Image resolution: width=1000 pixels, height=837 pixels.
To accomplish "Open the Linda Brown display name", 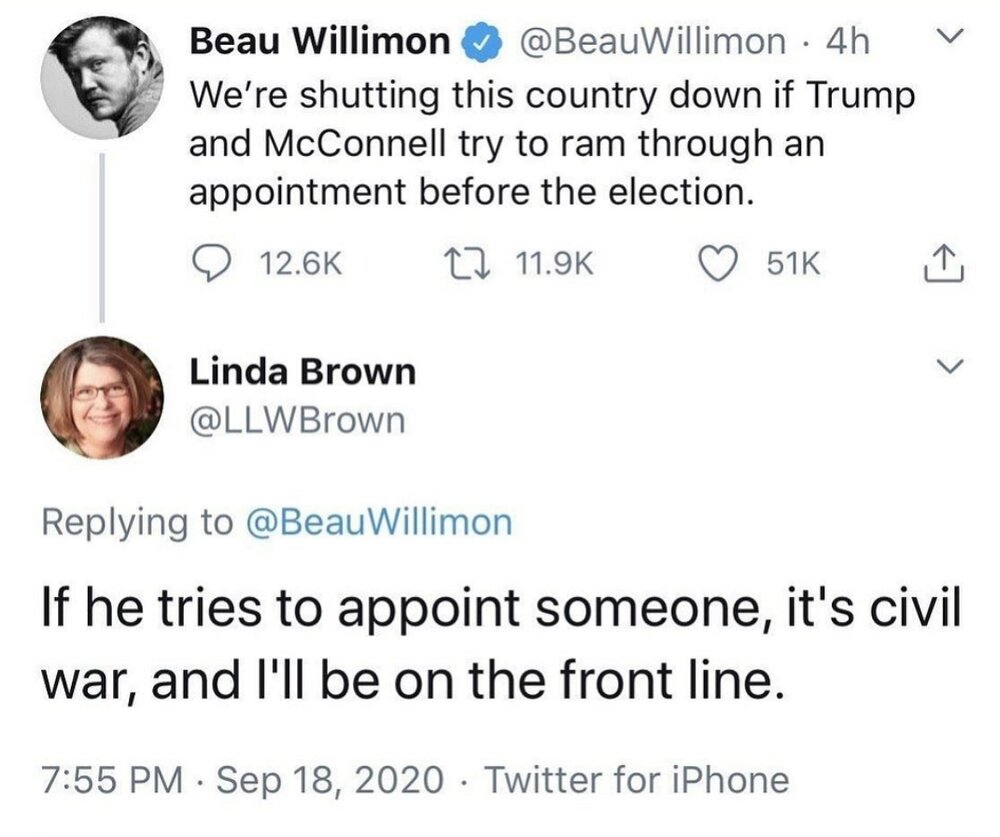I will click(302, 372).
